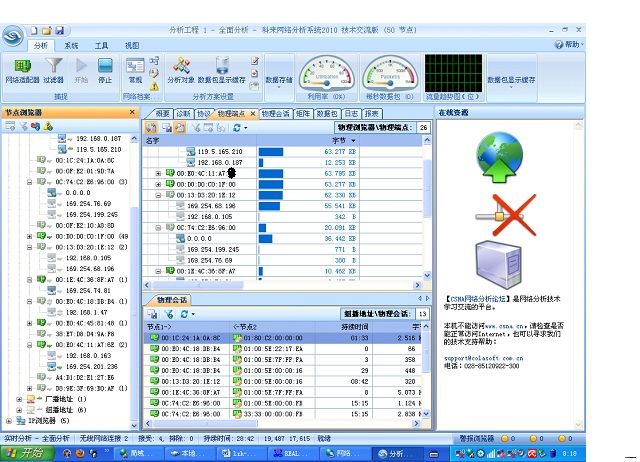Click the first highlighted endpoint view toolbar icon
The image size is (640, 462).
tap(151, 128)
